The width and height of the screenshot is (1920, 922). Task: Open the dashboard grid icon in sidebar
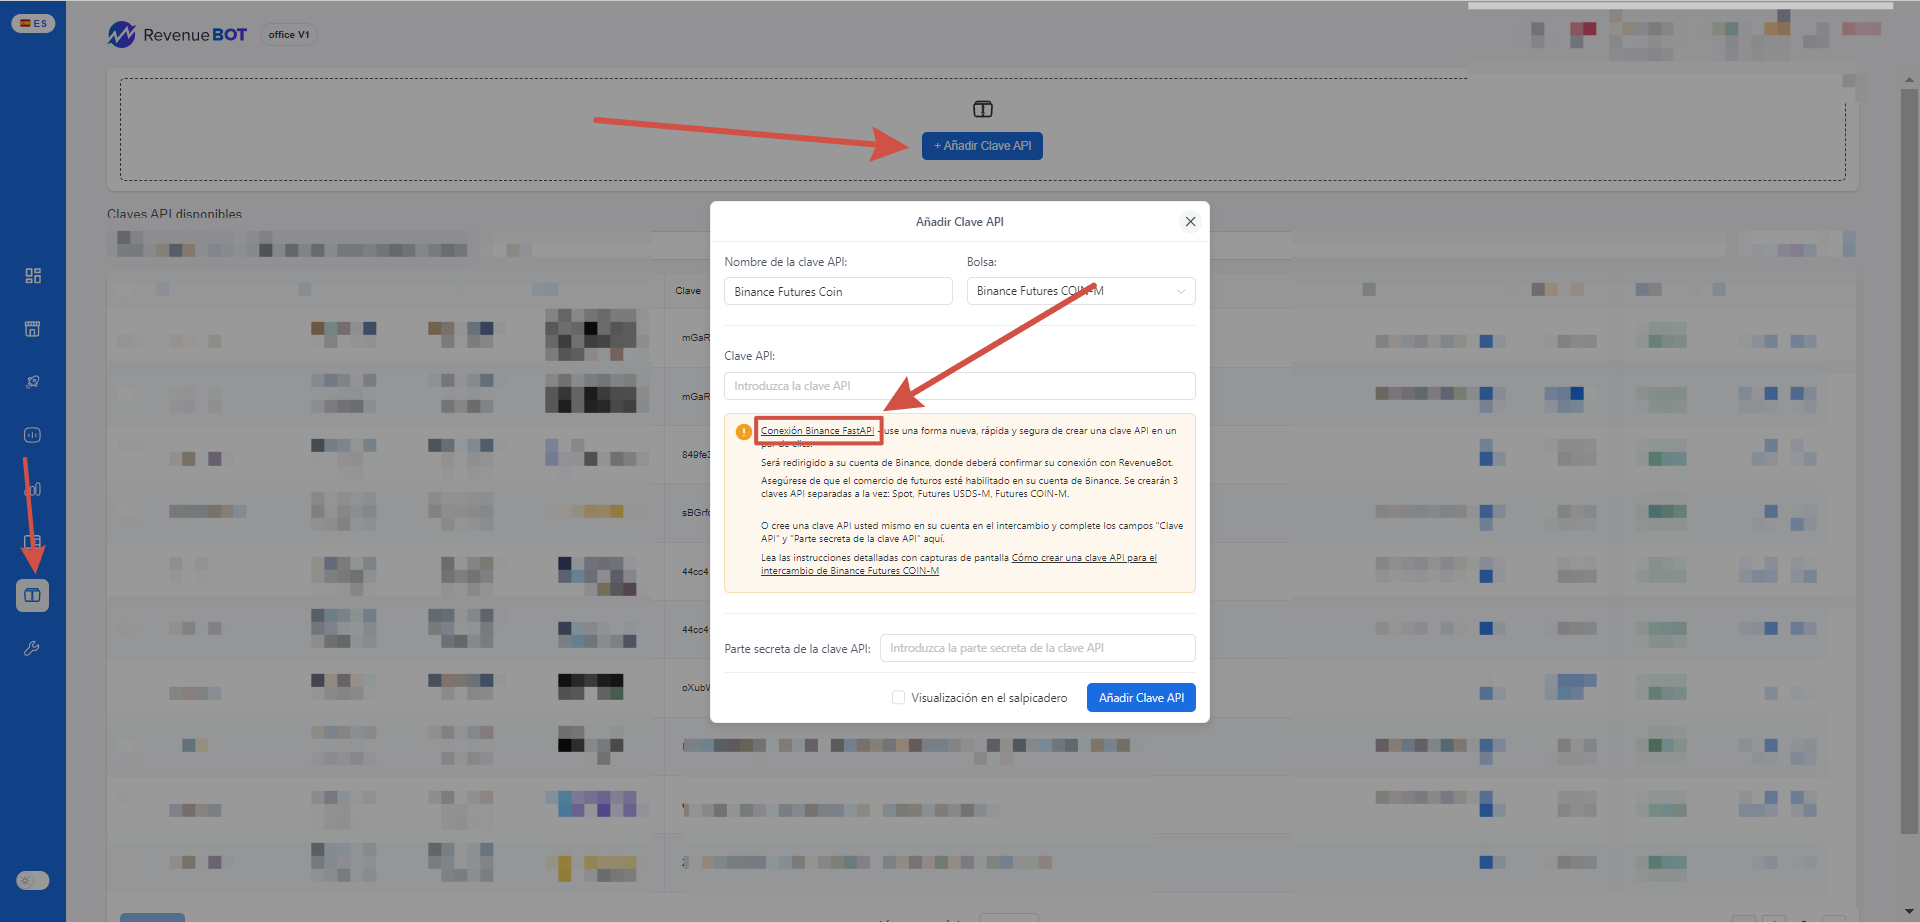click(x=33, y=275)
